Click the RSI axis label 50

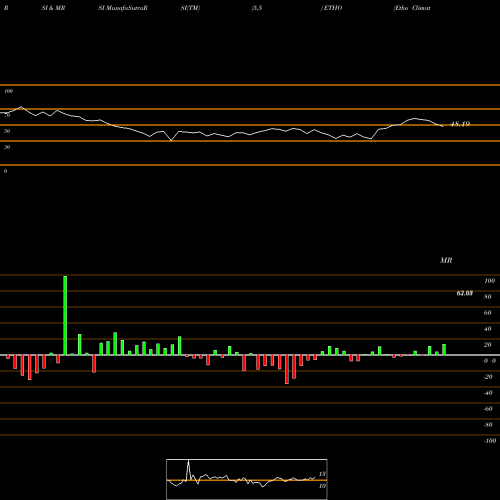[7, 131]
